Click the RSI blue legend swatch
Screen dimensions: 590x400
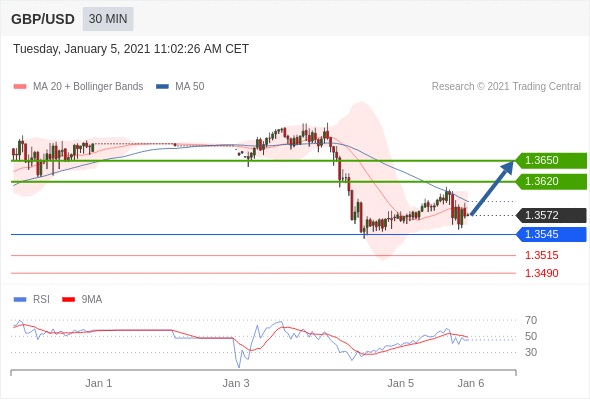[20, 300]
